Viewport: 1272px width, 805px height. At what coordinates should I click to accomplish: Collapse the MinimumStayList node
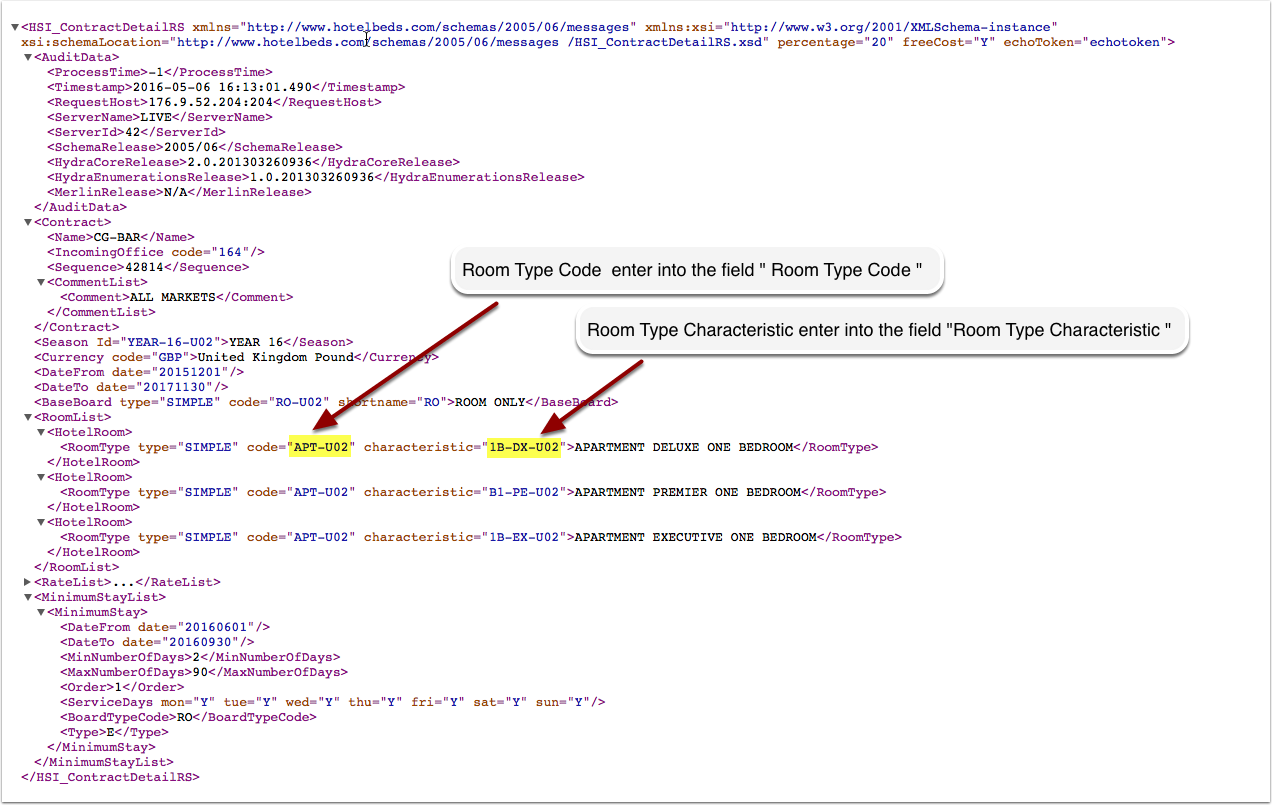click(28, 597)
